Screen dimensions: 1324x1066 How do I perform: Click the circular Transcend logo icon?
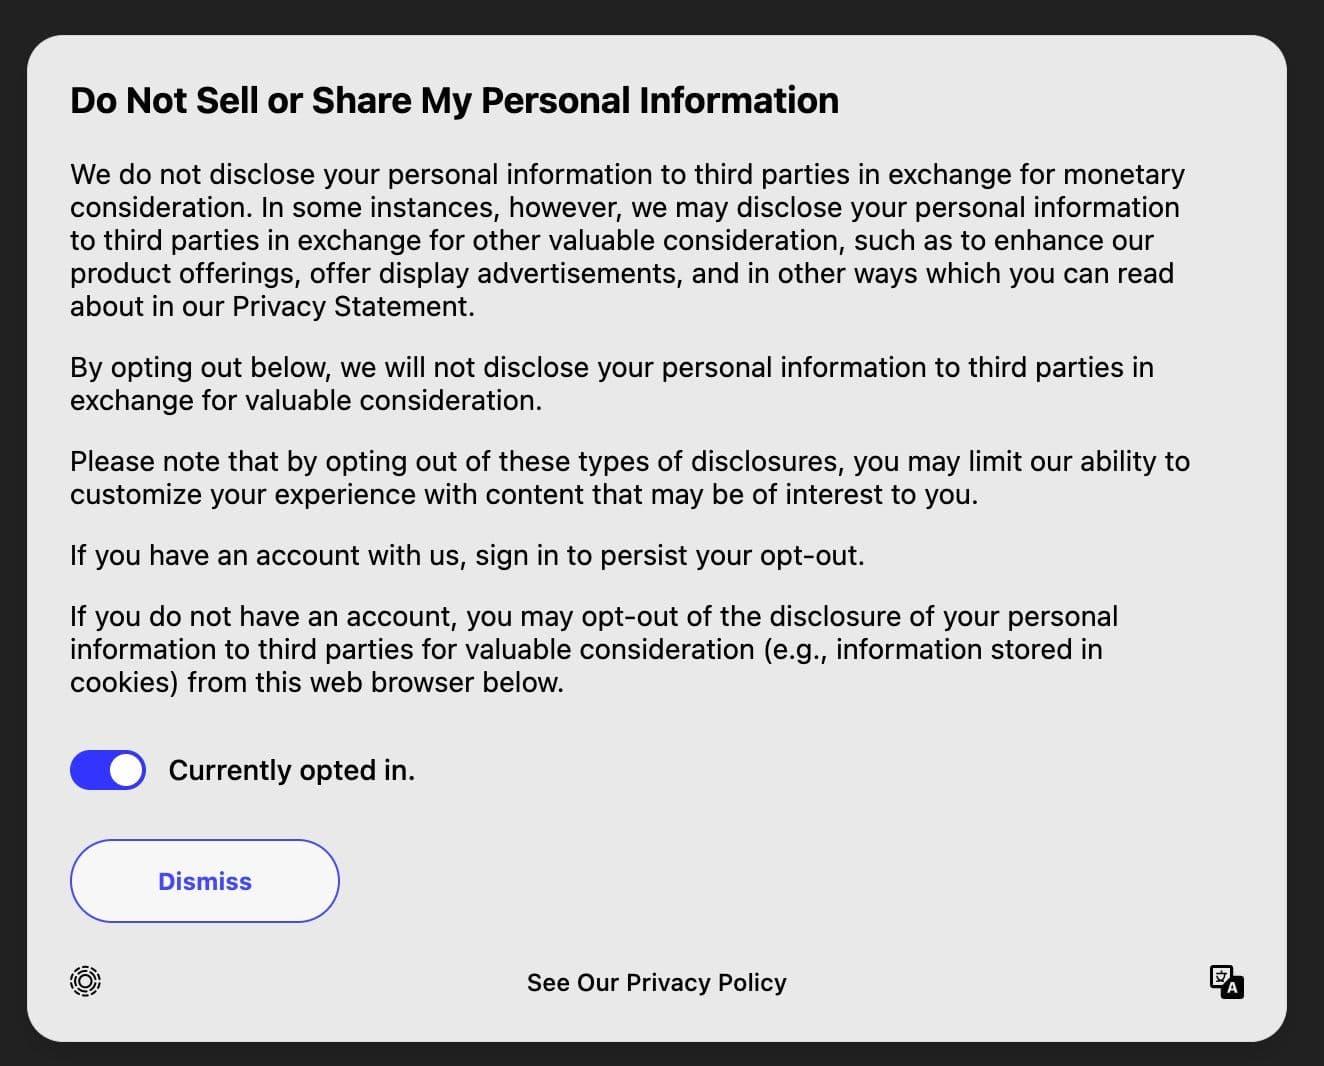pyautogui.click(x=86, y=981)
